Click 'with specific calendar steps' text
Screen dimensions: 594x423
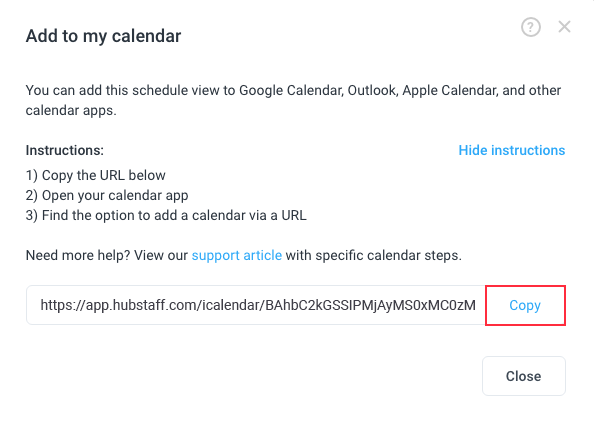[372, 256]
